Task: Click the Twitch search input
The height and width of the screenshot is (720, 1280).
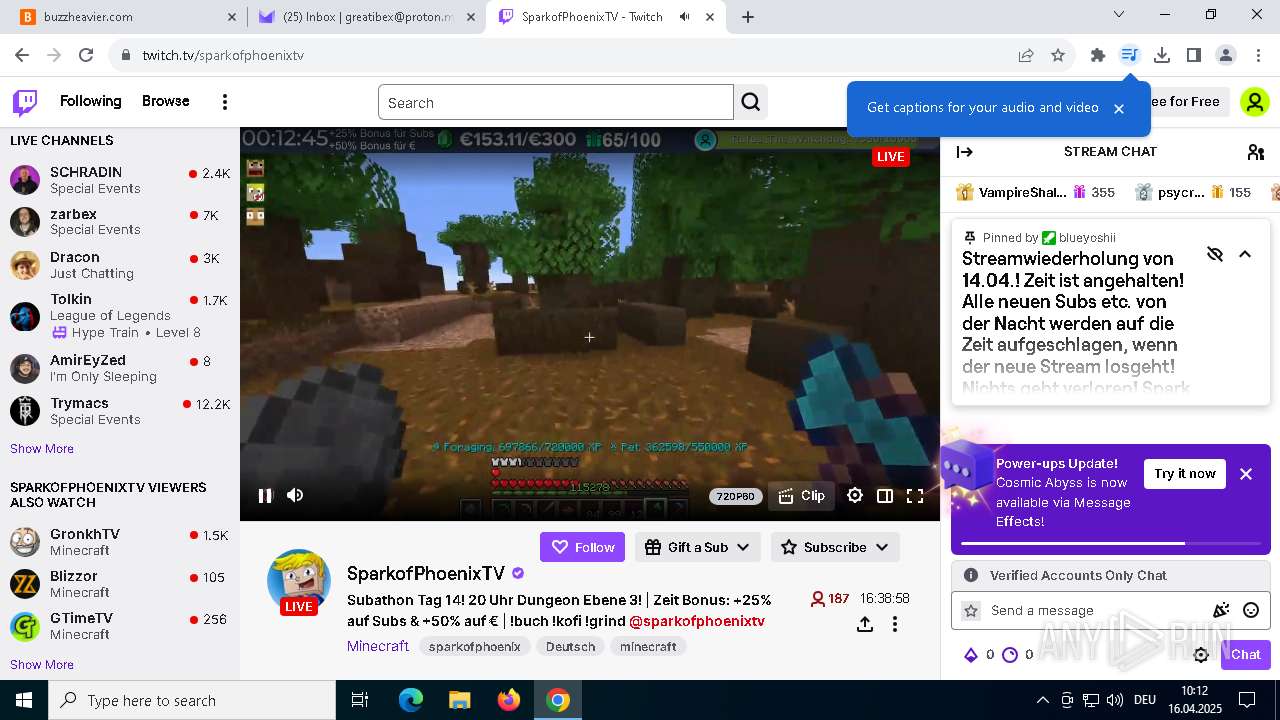Action: pos(556,102)
